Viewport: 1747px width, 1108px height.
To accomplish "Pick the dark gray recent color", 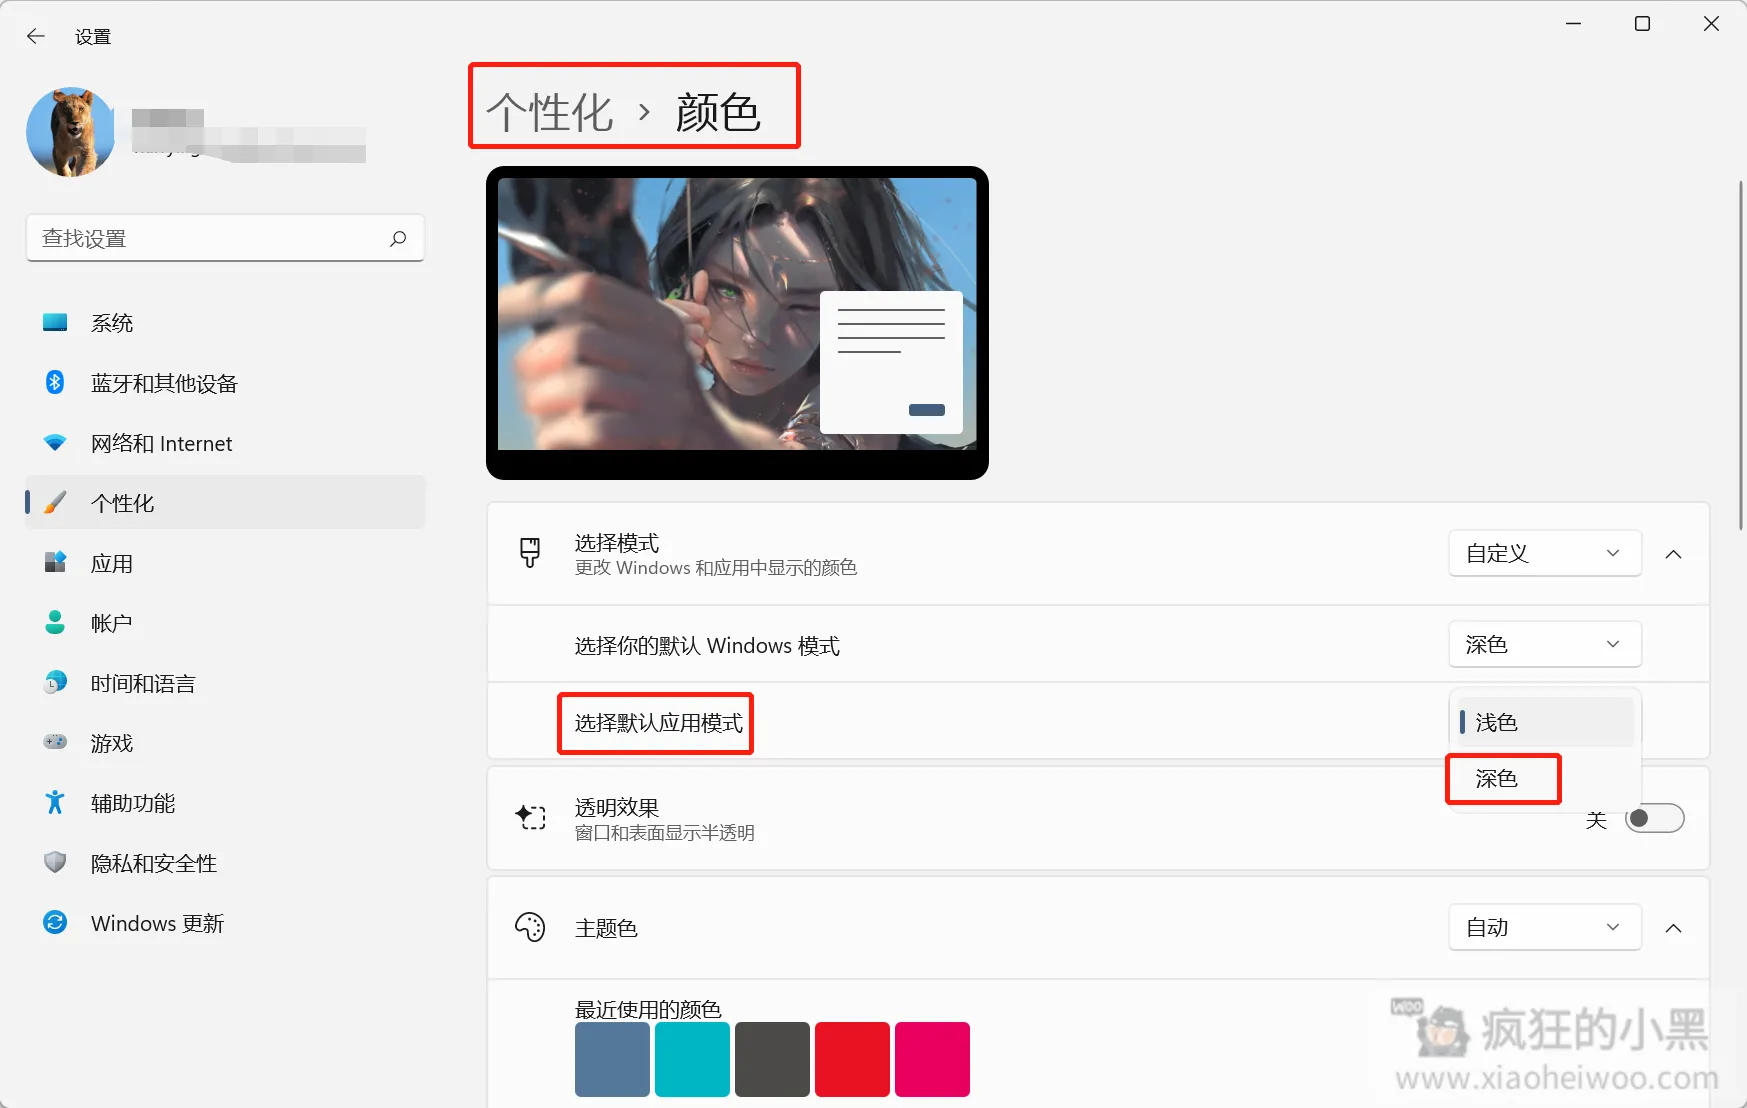I will coord(772,1059).
